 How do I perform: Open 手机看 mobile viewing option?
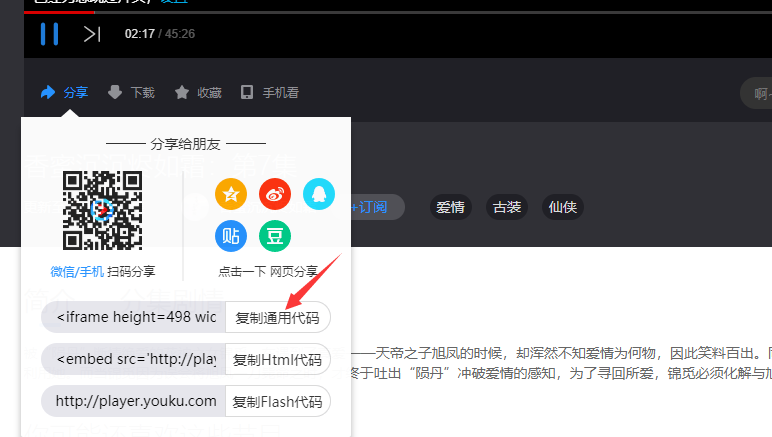(247, 93)
